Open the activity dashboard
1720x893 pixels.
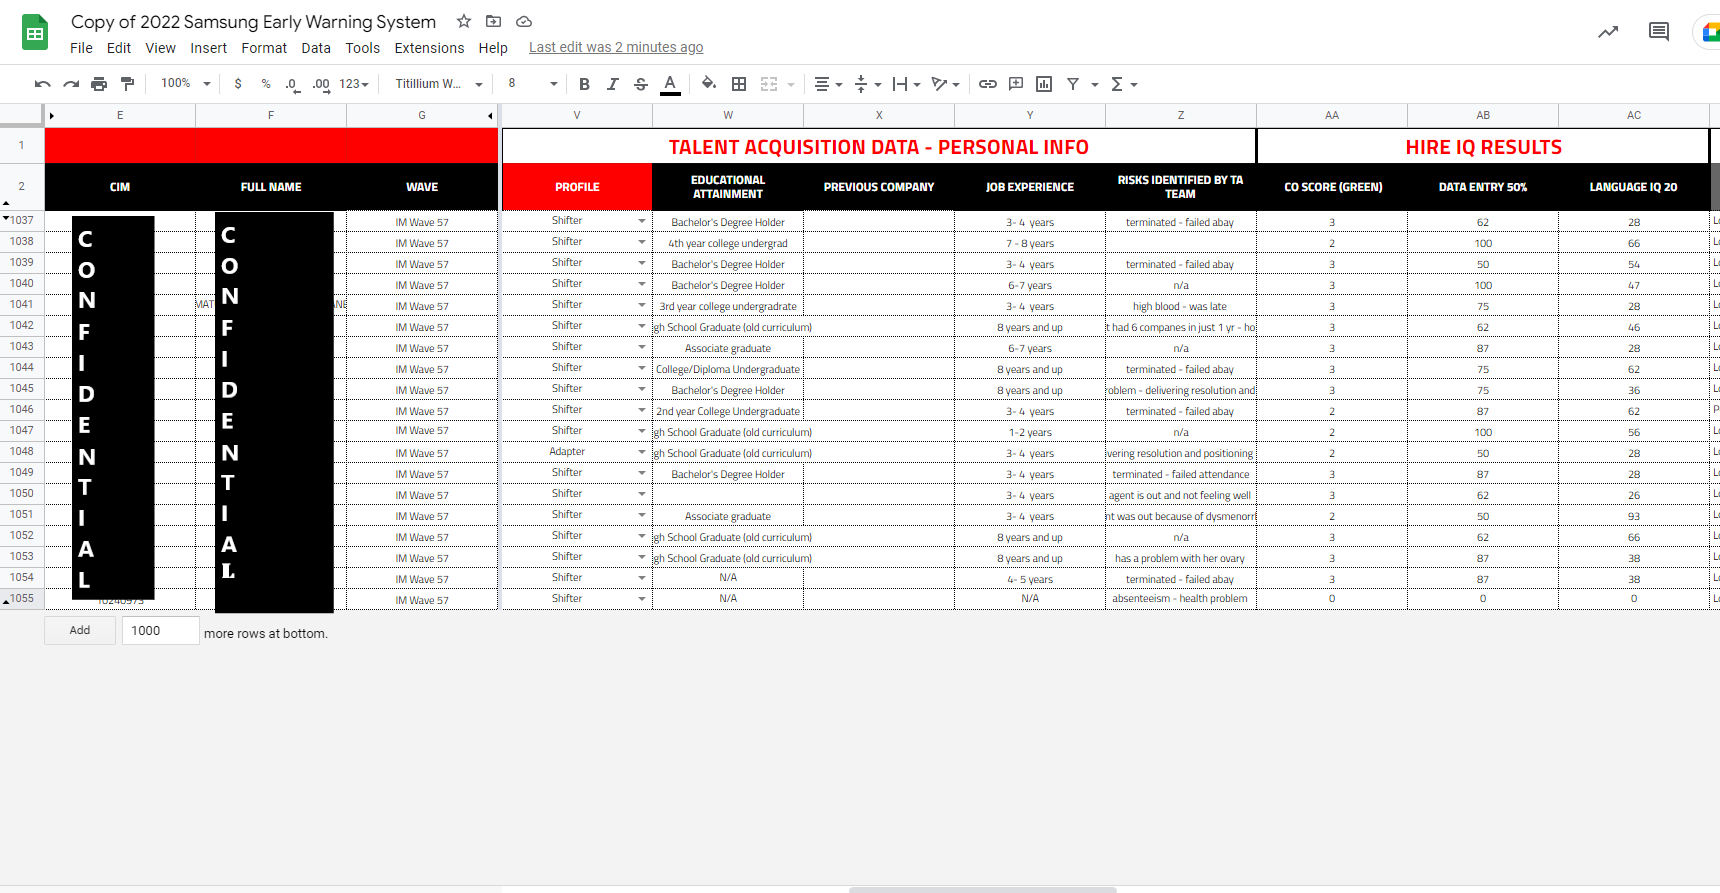click(x=1608, y=32)
